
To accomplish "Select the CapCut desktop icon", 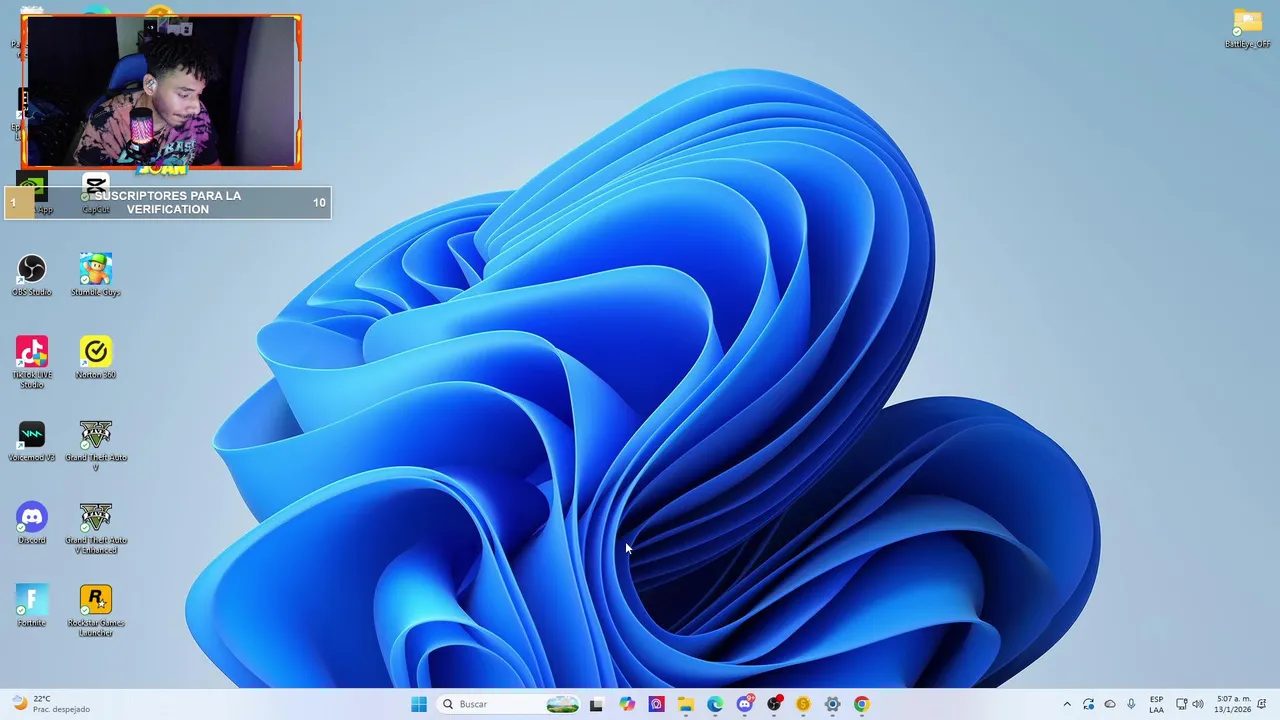I will pos(96,192).
